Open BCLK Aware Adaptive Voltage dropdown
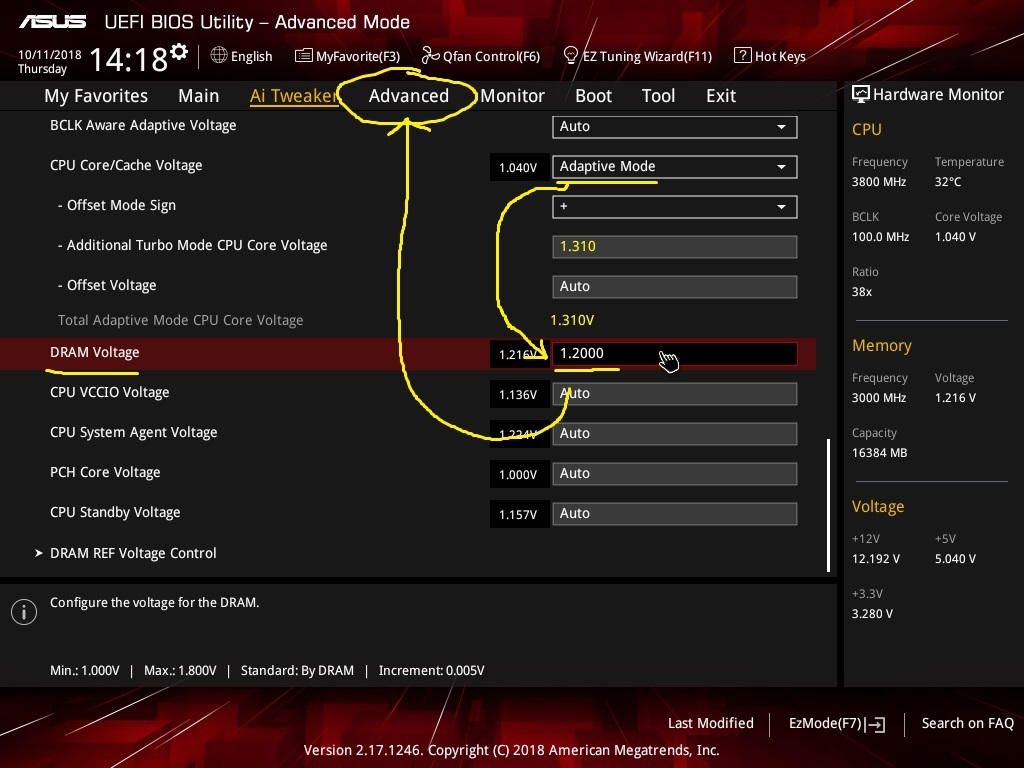This screenshot has width=1024, height=768. 674,127
